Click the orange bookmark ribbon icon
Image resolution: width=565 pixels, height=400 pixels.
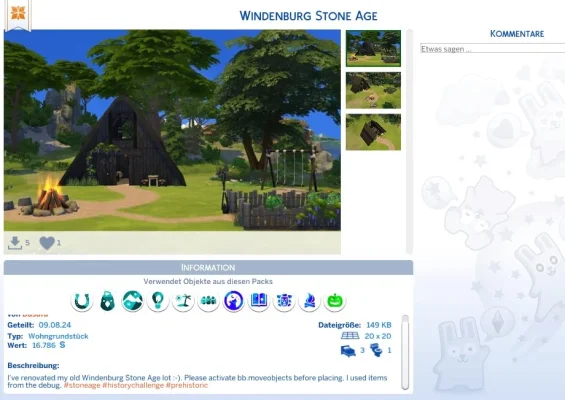point(18,15)
